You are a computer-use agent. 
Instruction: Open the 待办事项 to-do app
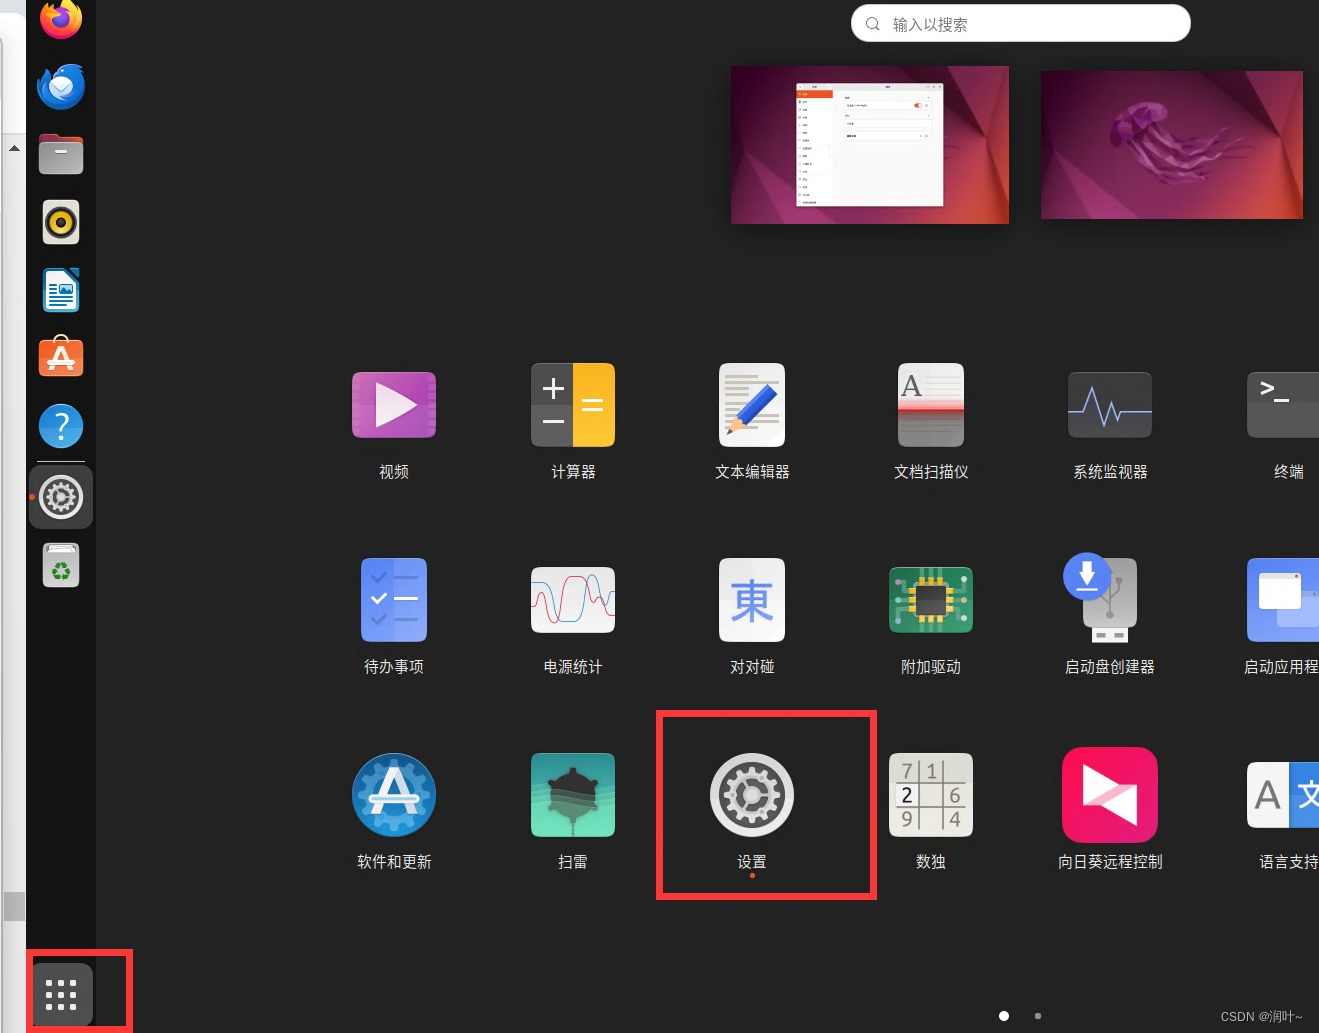[394, 600]
